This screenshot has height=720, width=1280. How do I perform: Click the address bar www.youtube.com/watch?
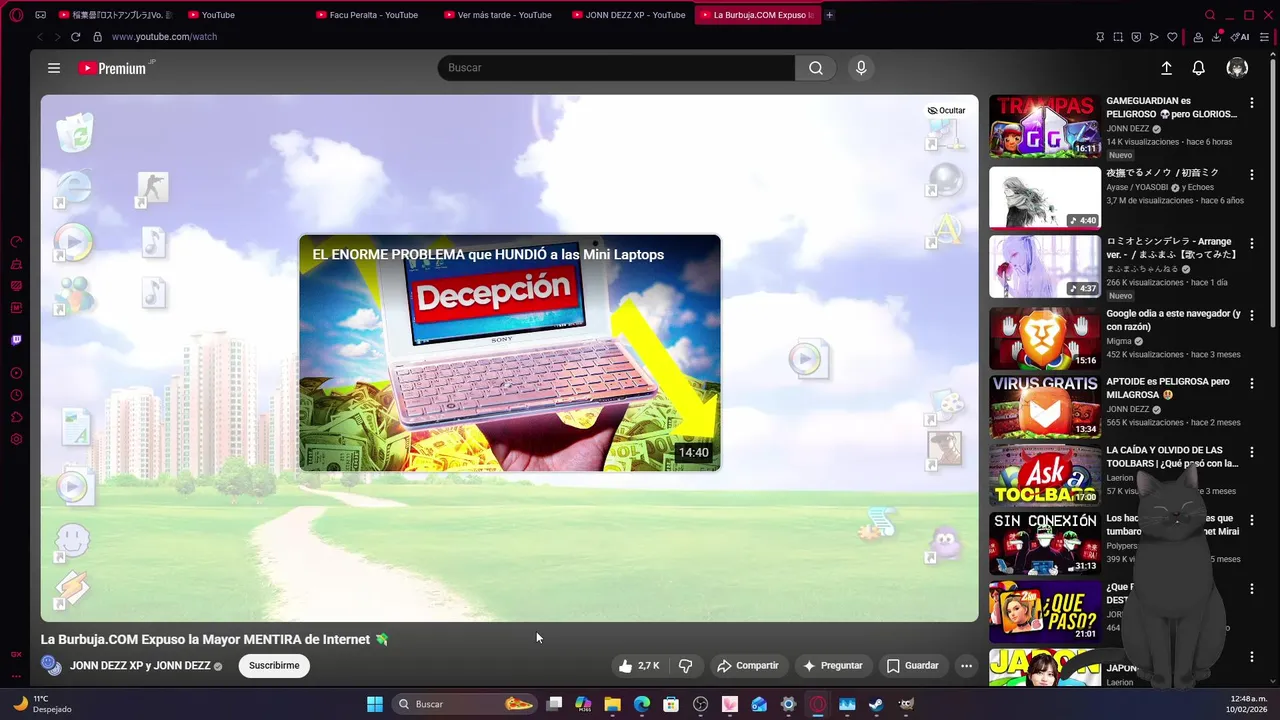(x=164, y=37)
